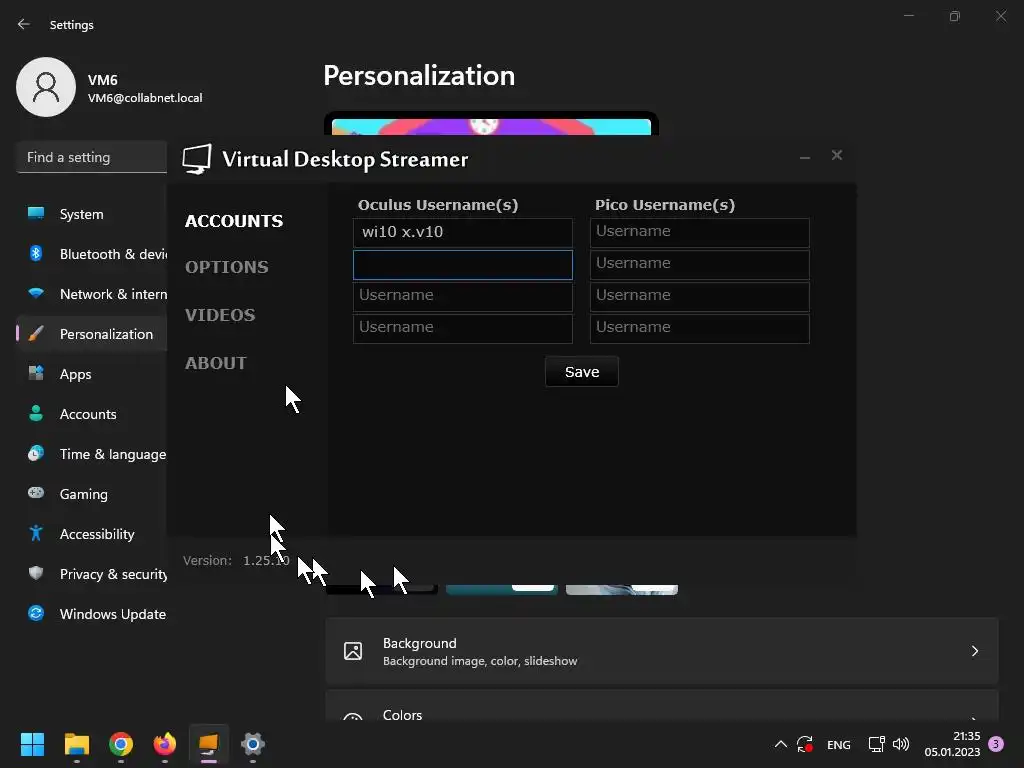Click the Find a setting search box

coord(91,157)
